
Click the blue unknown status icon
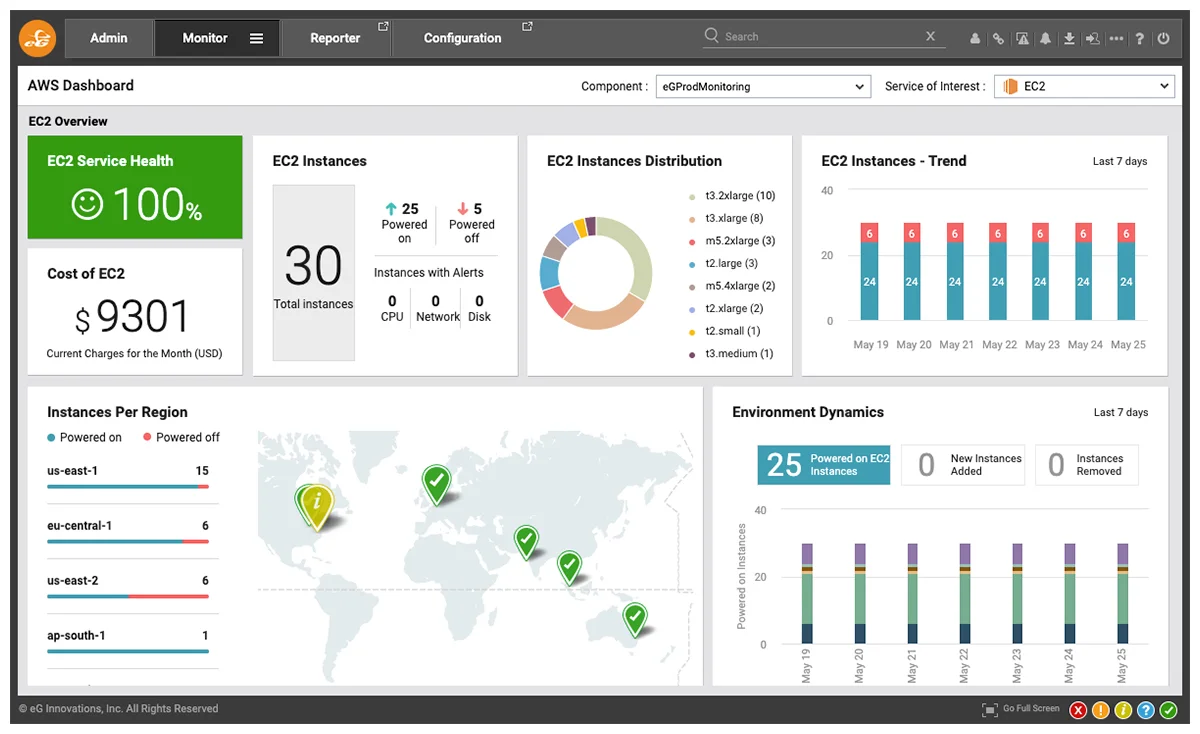[x=1145, y=710]
